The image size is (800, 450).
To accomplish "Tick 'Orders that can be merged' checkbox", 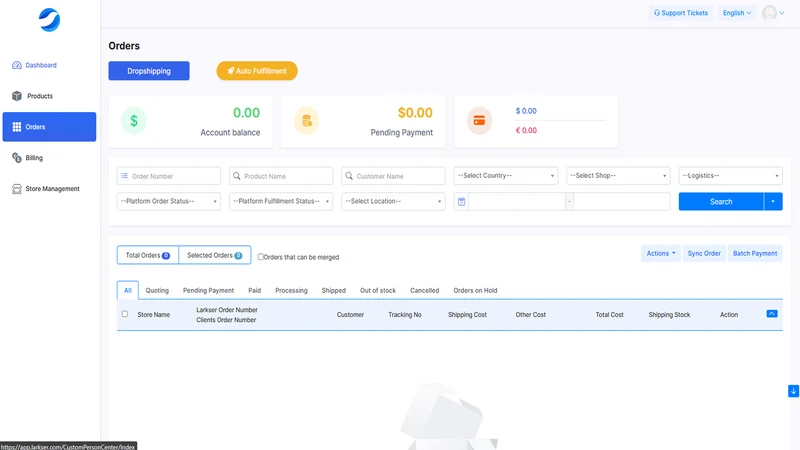I will pos(261,257).
